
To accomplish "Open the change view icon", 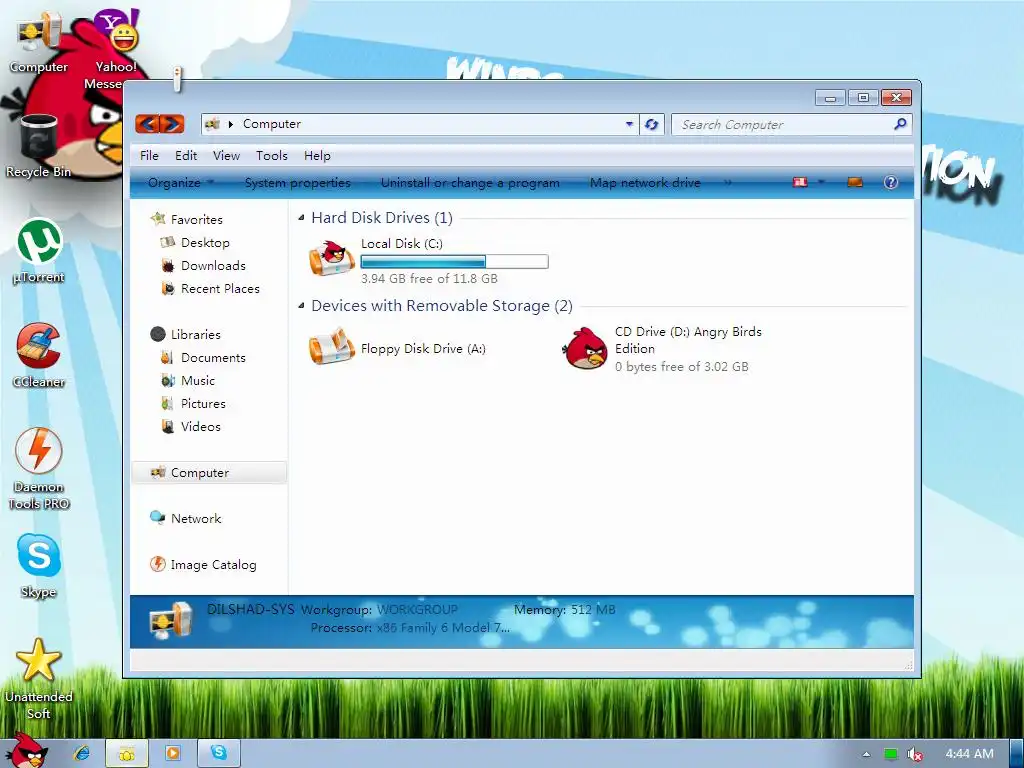I will 800,182.
